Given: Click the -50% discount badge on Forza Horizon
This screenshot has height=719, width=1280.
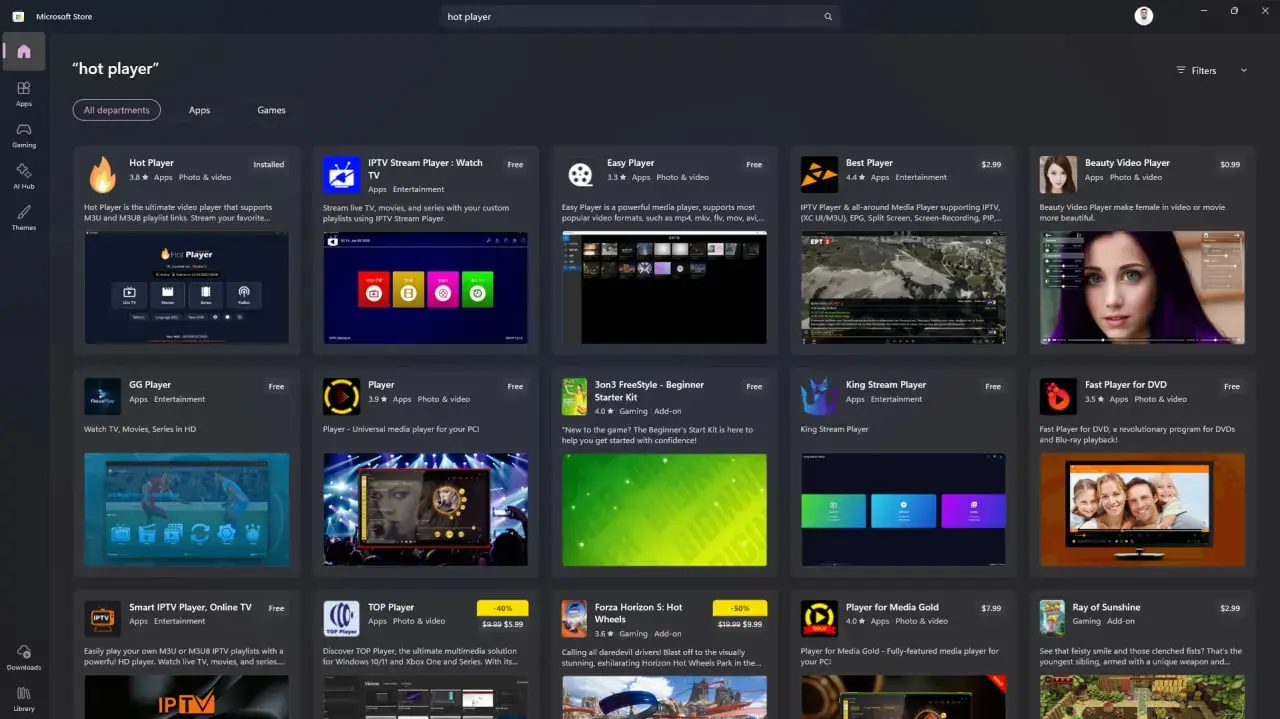Looking at the screenshot, I should point(740,607).
